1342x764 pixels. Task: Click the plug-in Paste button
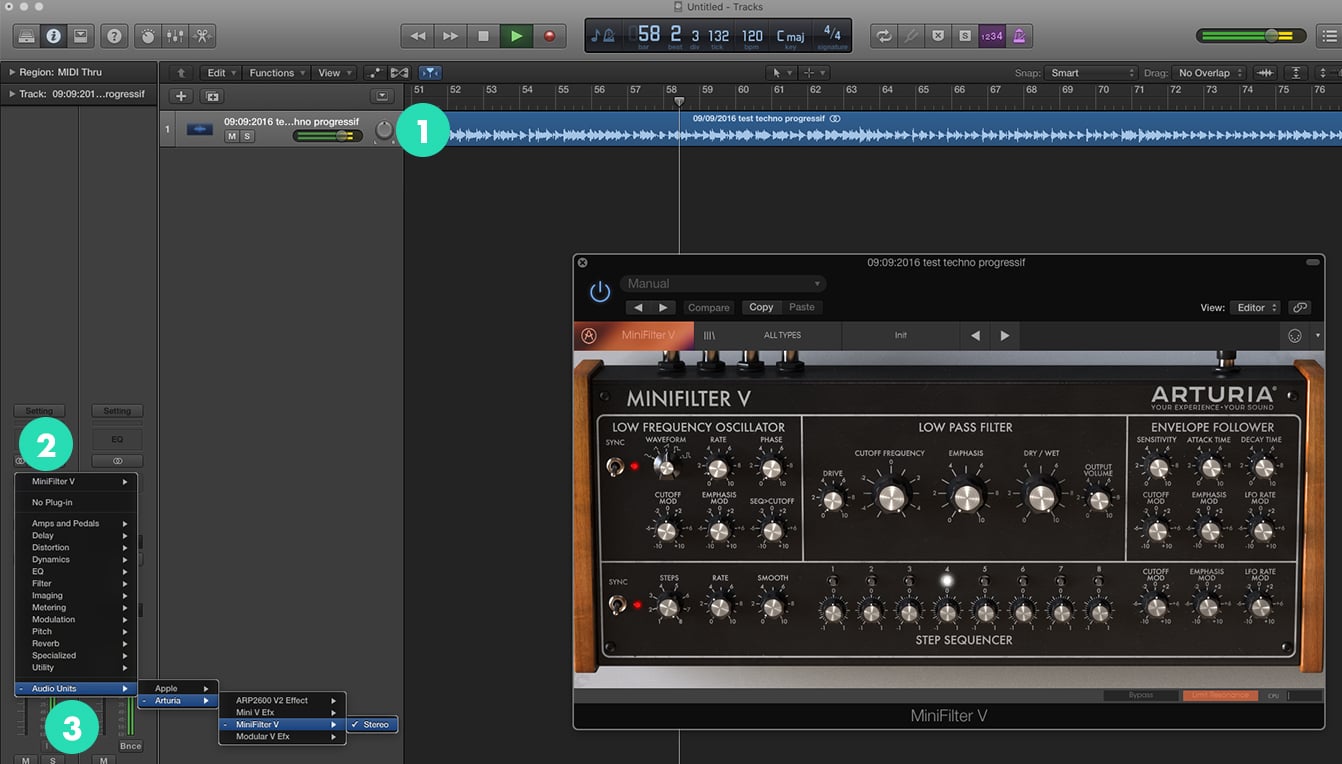(801, 308)
